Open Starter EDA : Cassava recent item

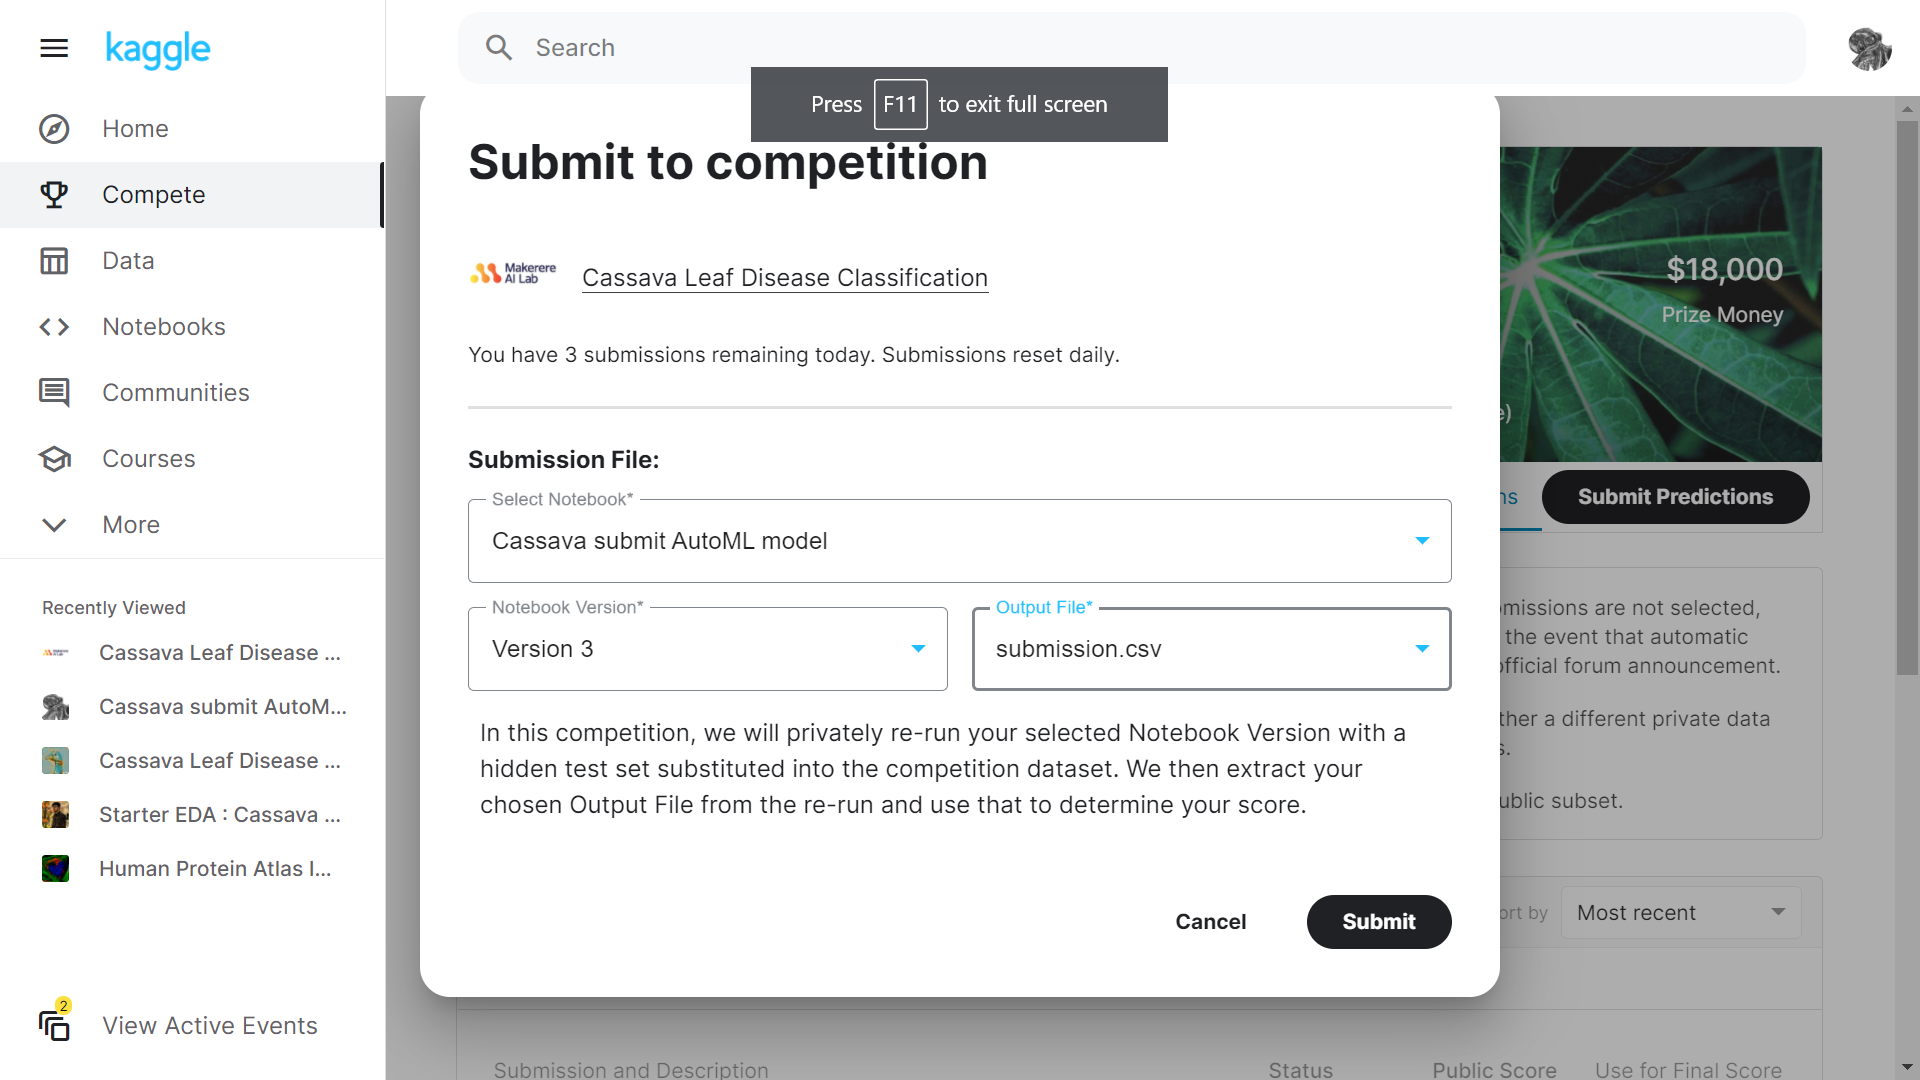[220, 815]
